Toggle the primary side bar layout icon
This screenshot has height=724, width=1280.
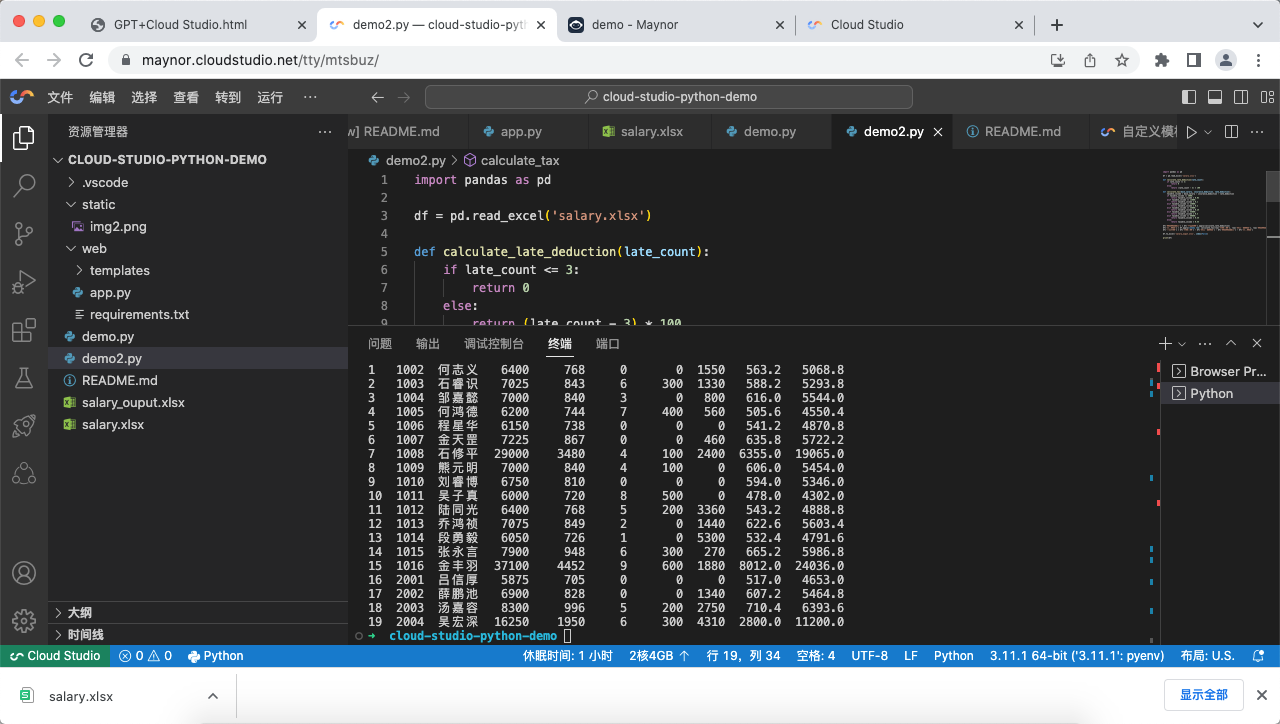(1189, 97)
